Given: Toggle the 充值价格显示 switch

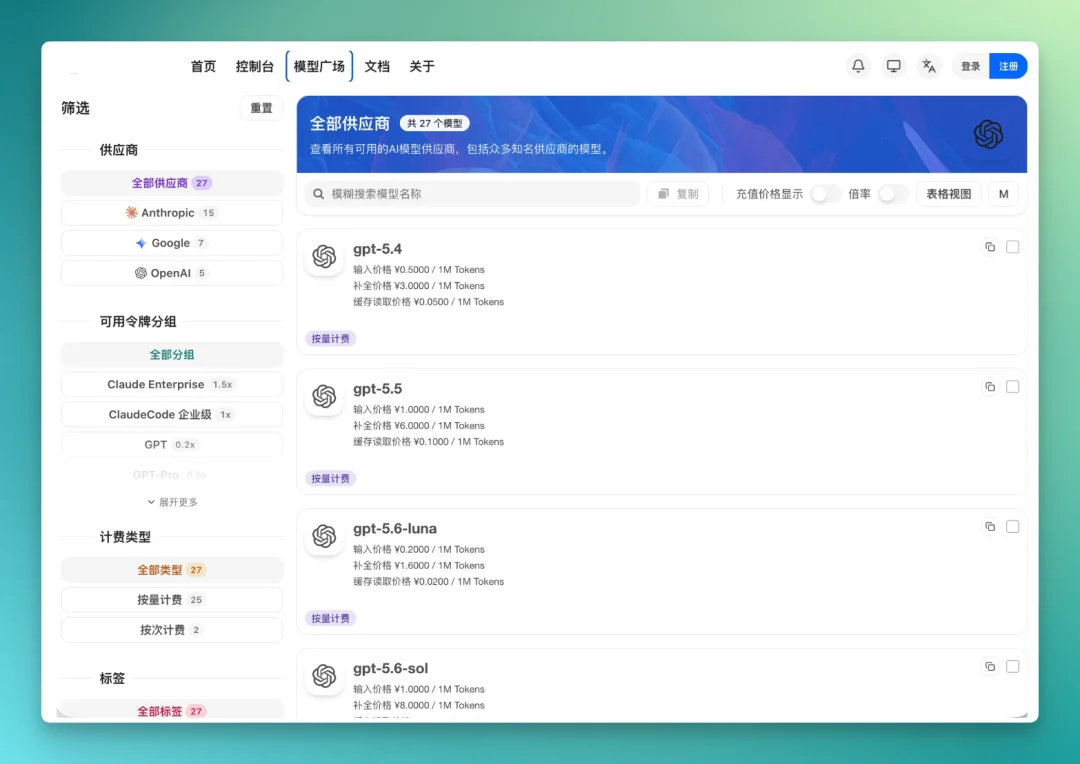Looking at the screenshot, I should click(x=825, y=194).
